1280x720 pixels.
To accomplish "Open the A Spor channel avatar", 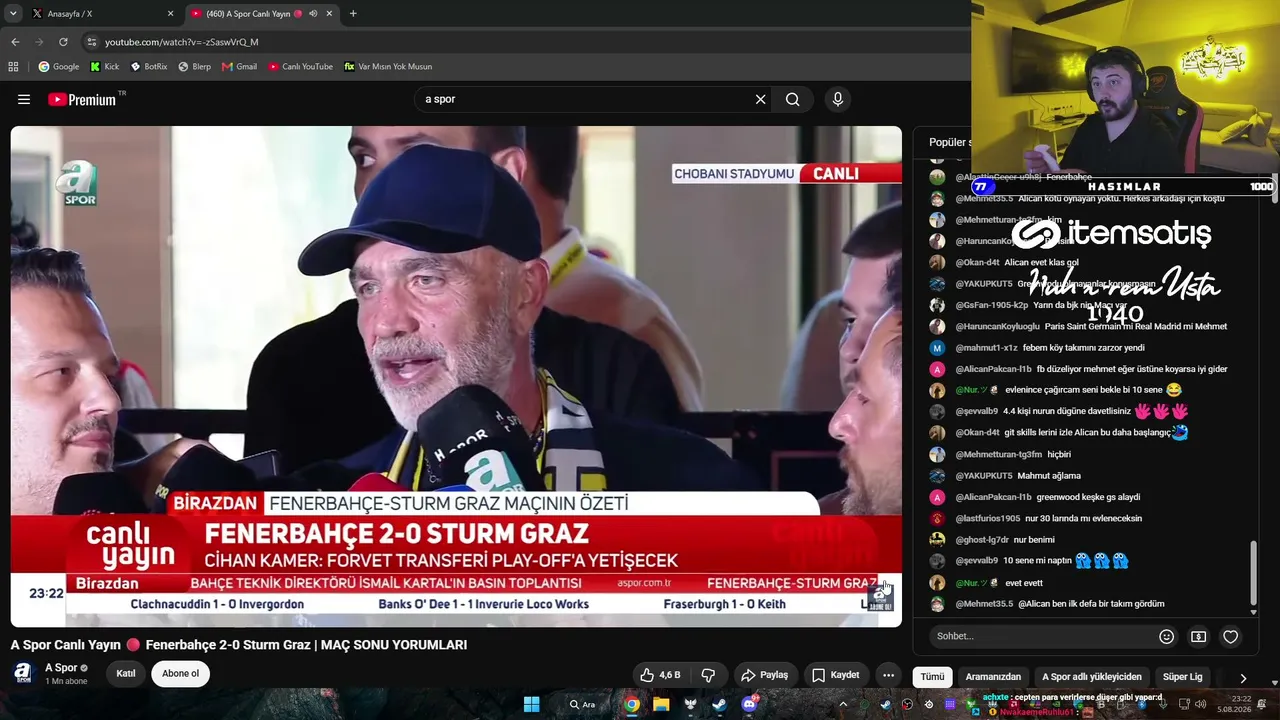I will [x=23, y=673].
